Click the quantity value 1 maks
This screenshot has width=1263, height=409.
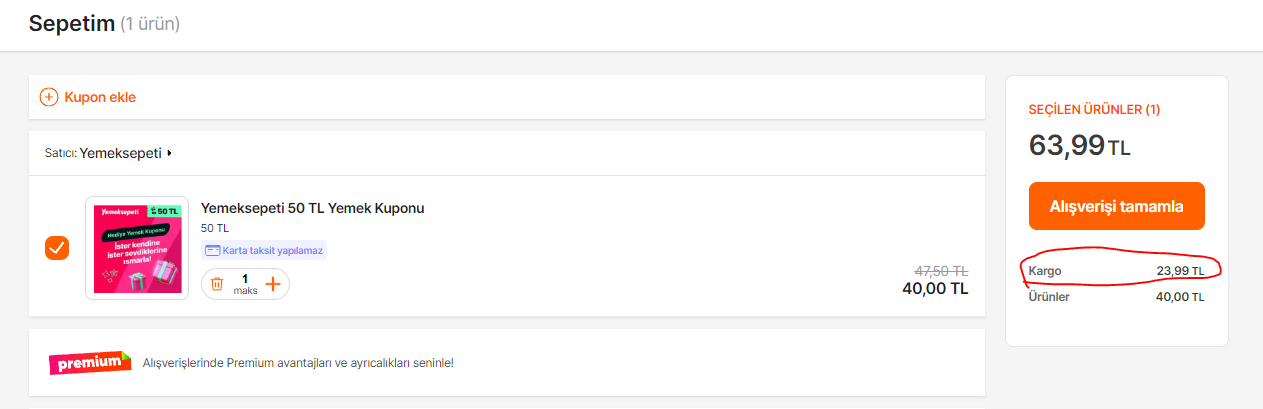click(245, 284)
